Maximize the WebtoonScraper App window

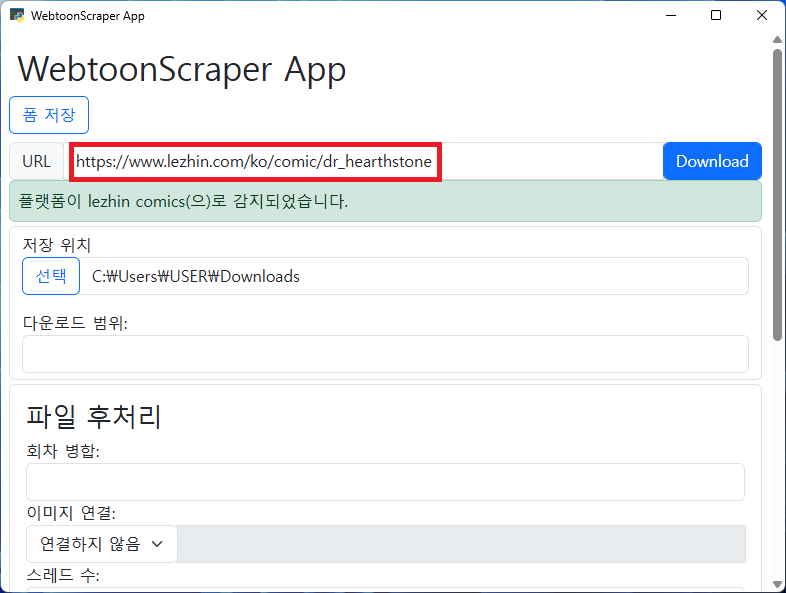pyautogui.click(x=716, y=16)
